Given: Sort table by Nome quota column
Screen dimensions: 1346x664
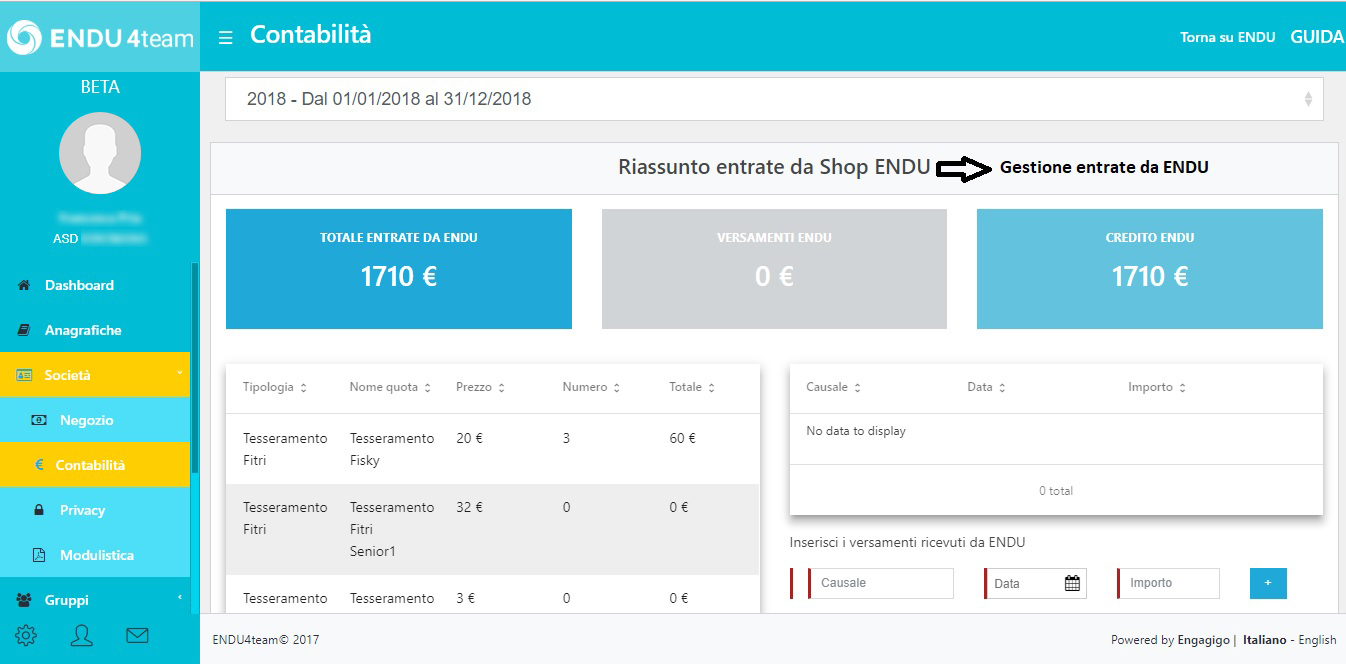Looking at the screenshot, I should pyautogui.click(x=390, y=387).
